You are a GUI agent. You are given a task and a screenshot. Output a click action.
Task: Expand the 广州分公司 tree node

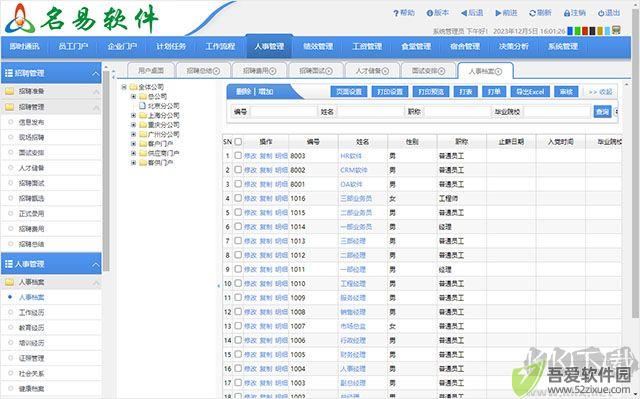133,134
